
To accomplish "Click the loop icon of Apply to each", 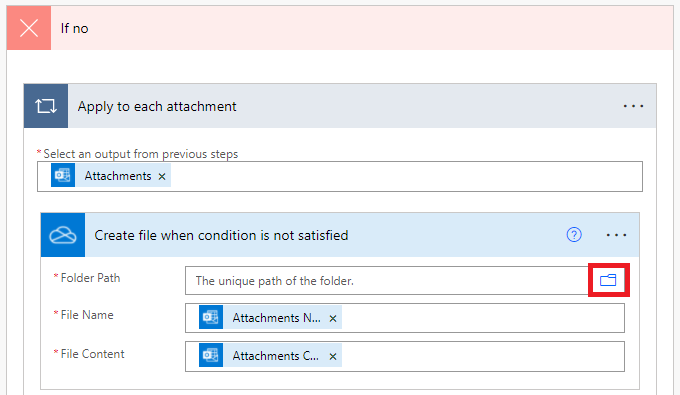I will point(46,106).
